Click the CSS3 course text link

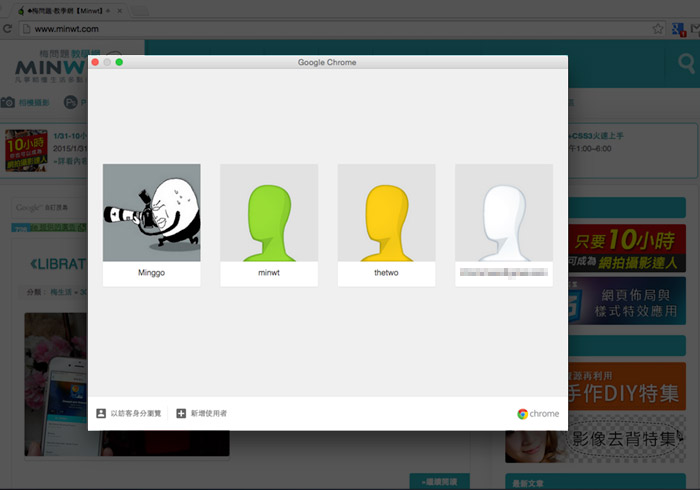coord(596,136)
